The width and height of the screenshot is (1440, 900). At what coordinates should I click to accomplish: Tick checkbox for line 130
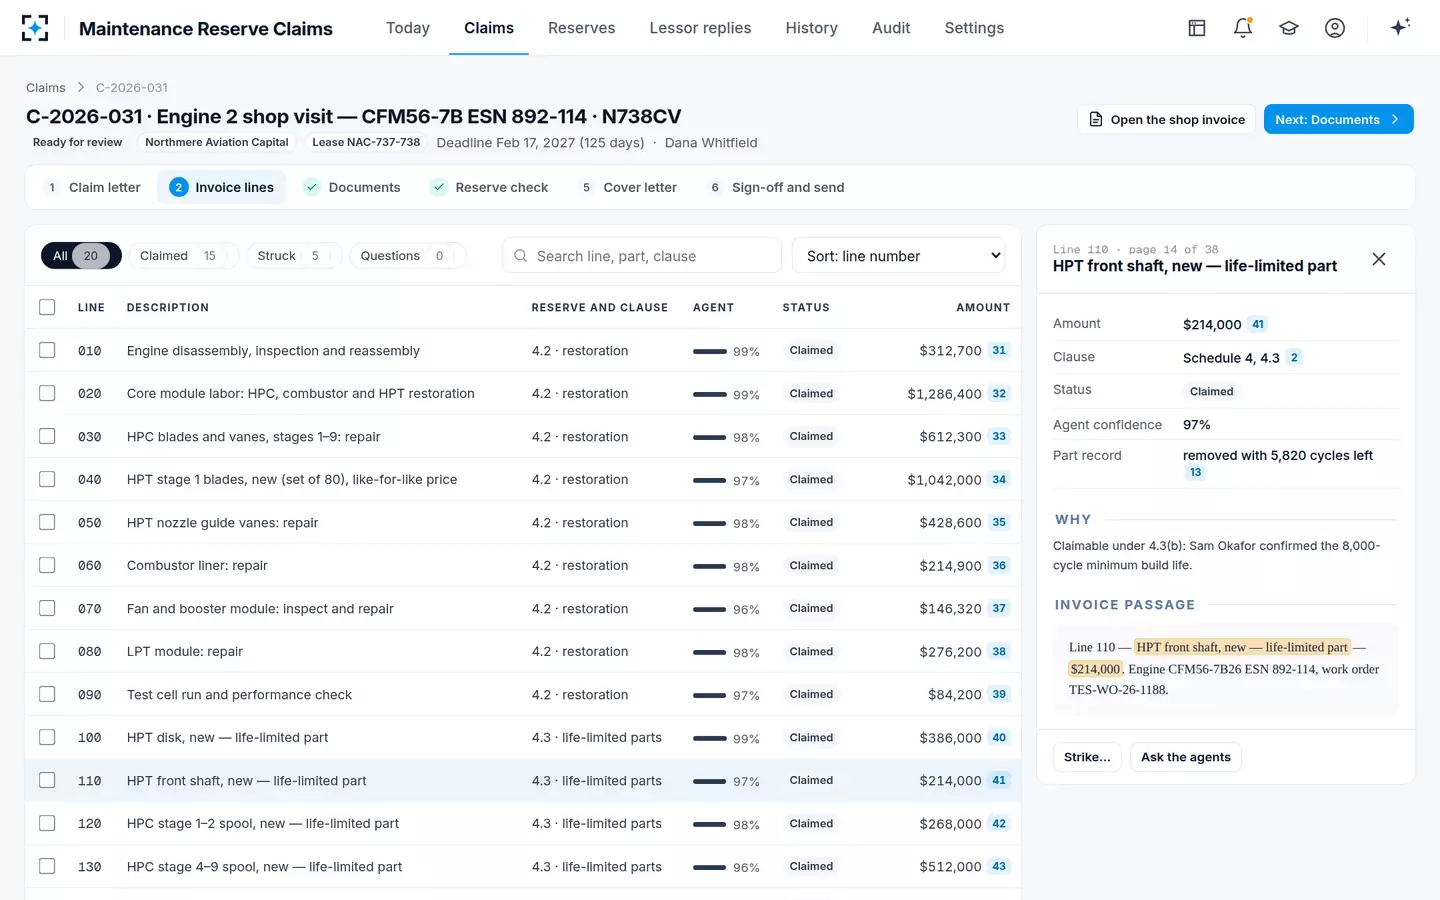point(47,866)
